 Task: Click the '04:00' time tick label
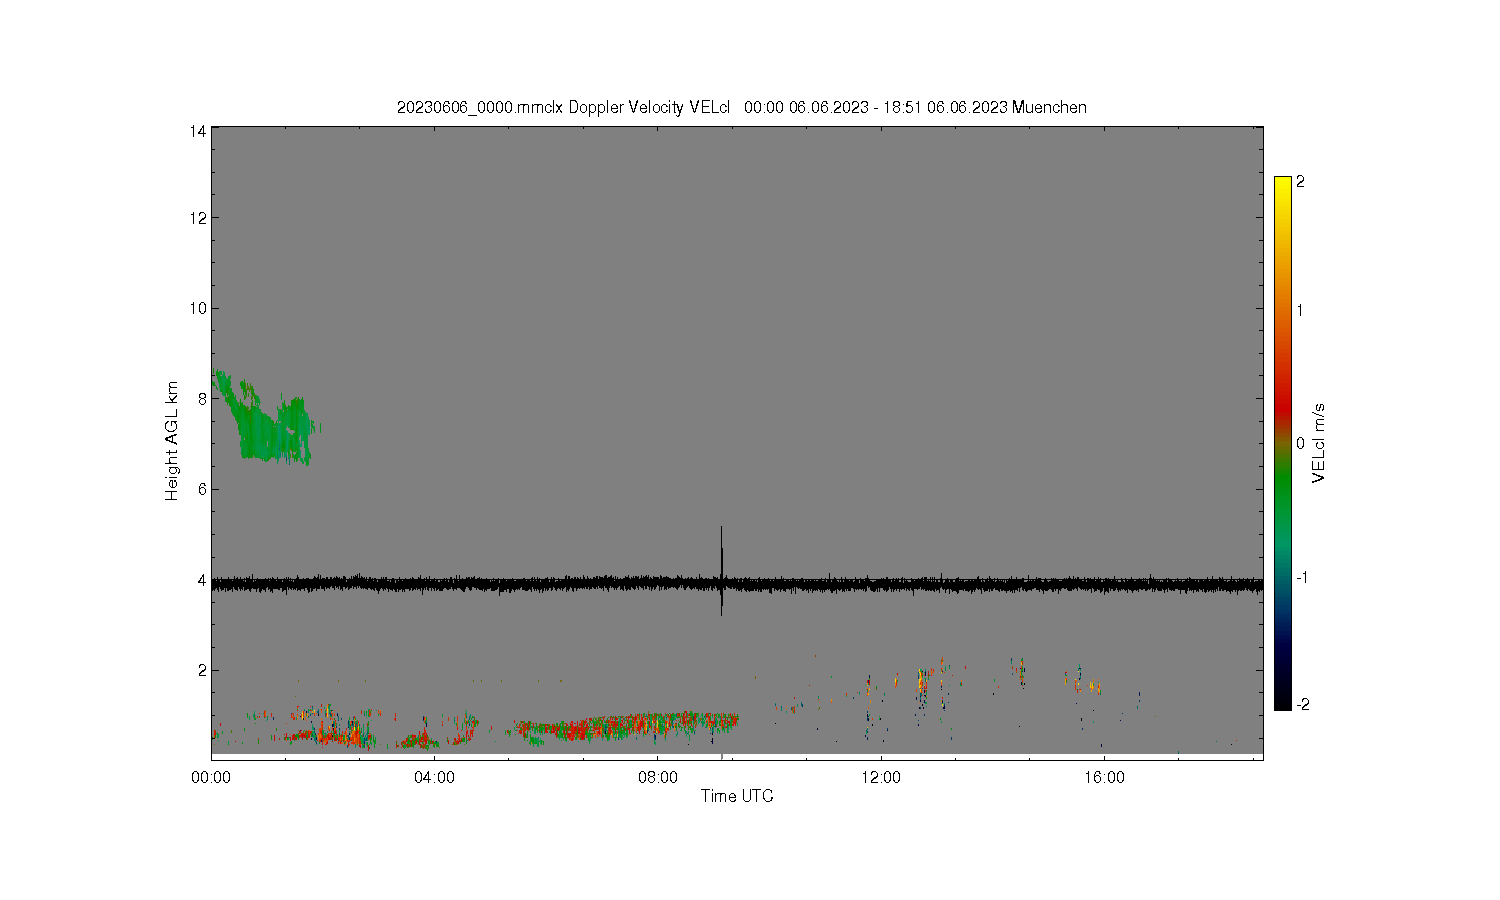coord(434,777)
